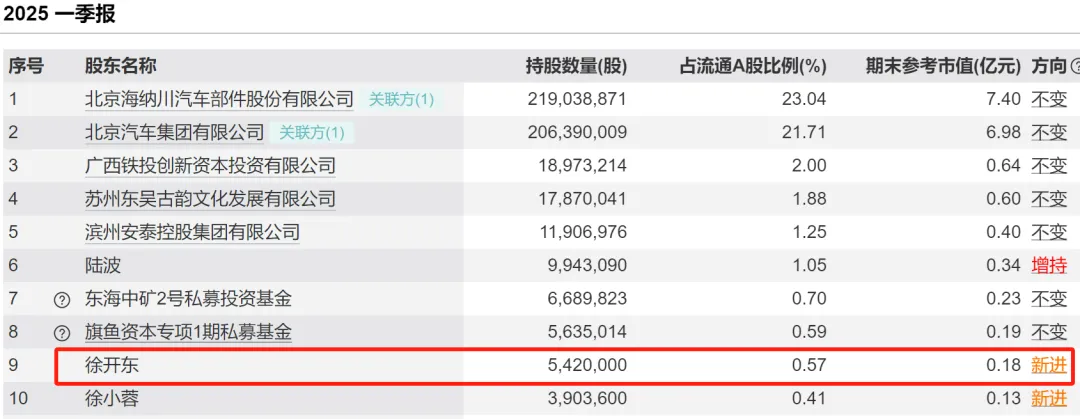Screen dimensions: 1080x419
Task: Click 不变 for 广西铁投创新资本投资有限公司
Action: [x=1049, y=166]
